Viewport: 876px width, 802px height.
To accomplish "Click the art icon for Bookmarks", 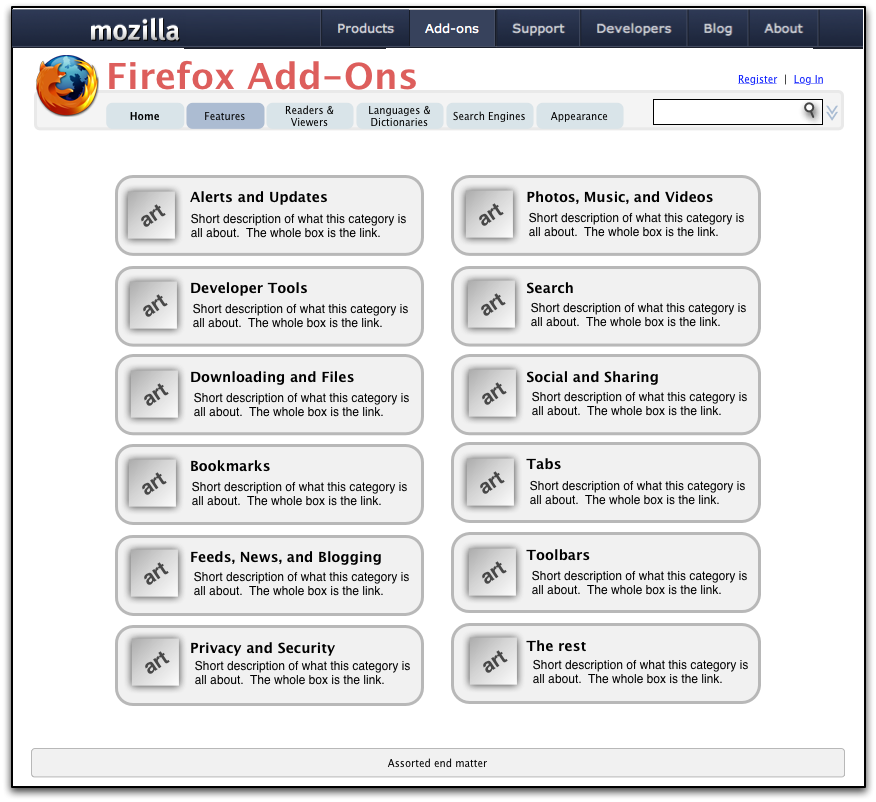I will (153, 483).
